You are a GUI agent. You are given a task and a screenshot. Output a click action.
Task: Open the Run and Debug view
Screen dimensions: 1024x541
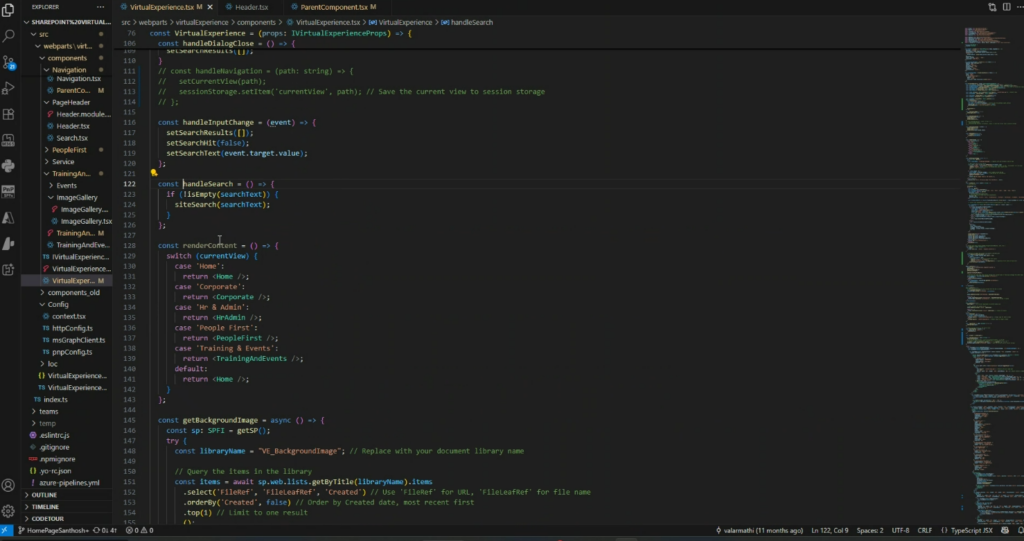pyautogui.click(x=8, y=88)
